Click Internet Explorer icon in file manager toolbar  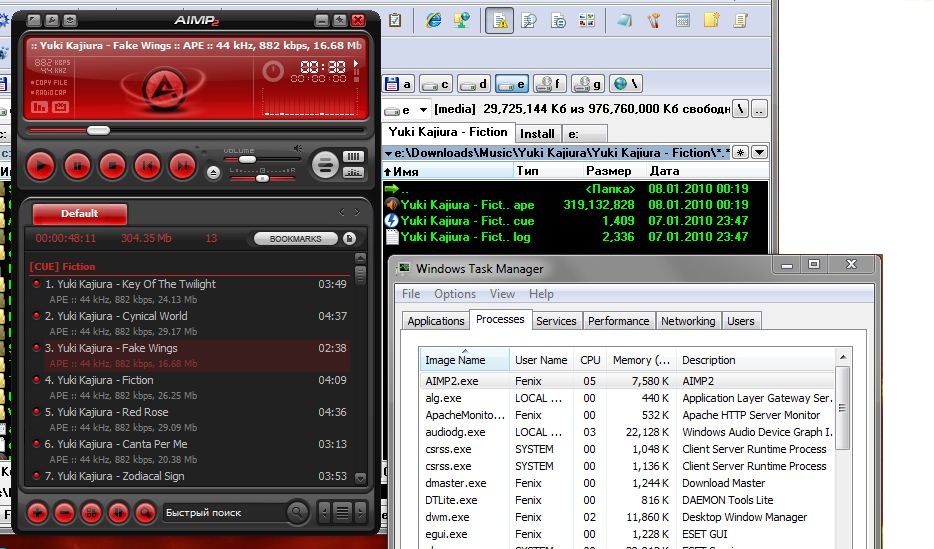click(434, 20)
